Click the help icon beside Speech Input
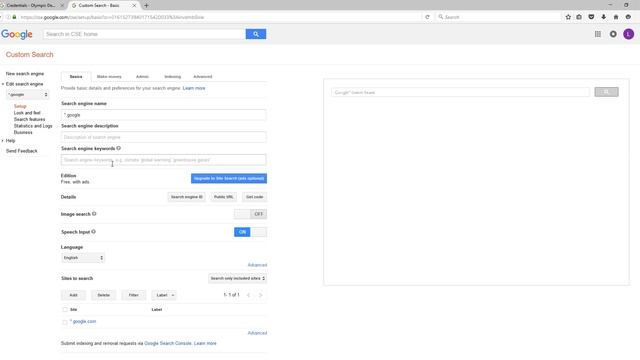The image size is (640, 360). [93, 231]
